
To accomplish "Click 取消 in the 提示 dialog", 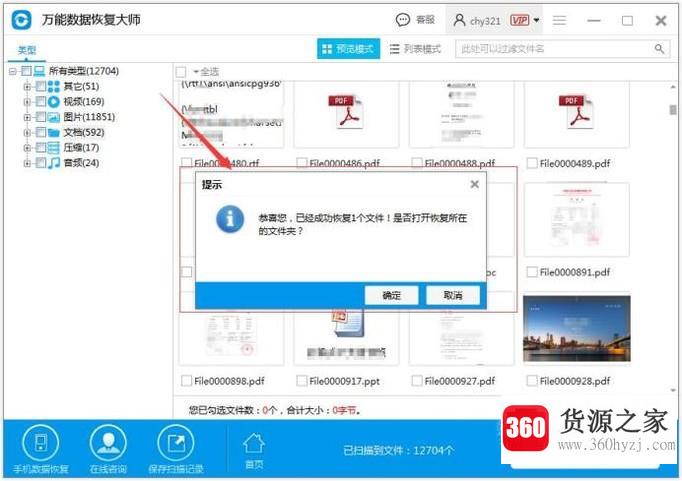I will click(x=453, y=295).
